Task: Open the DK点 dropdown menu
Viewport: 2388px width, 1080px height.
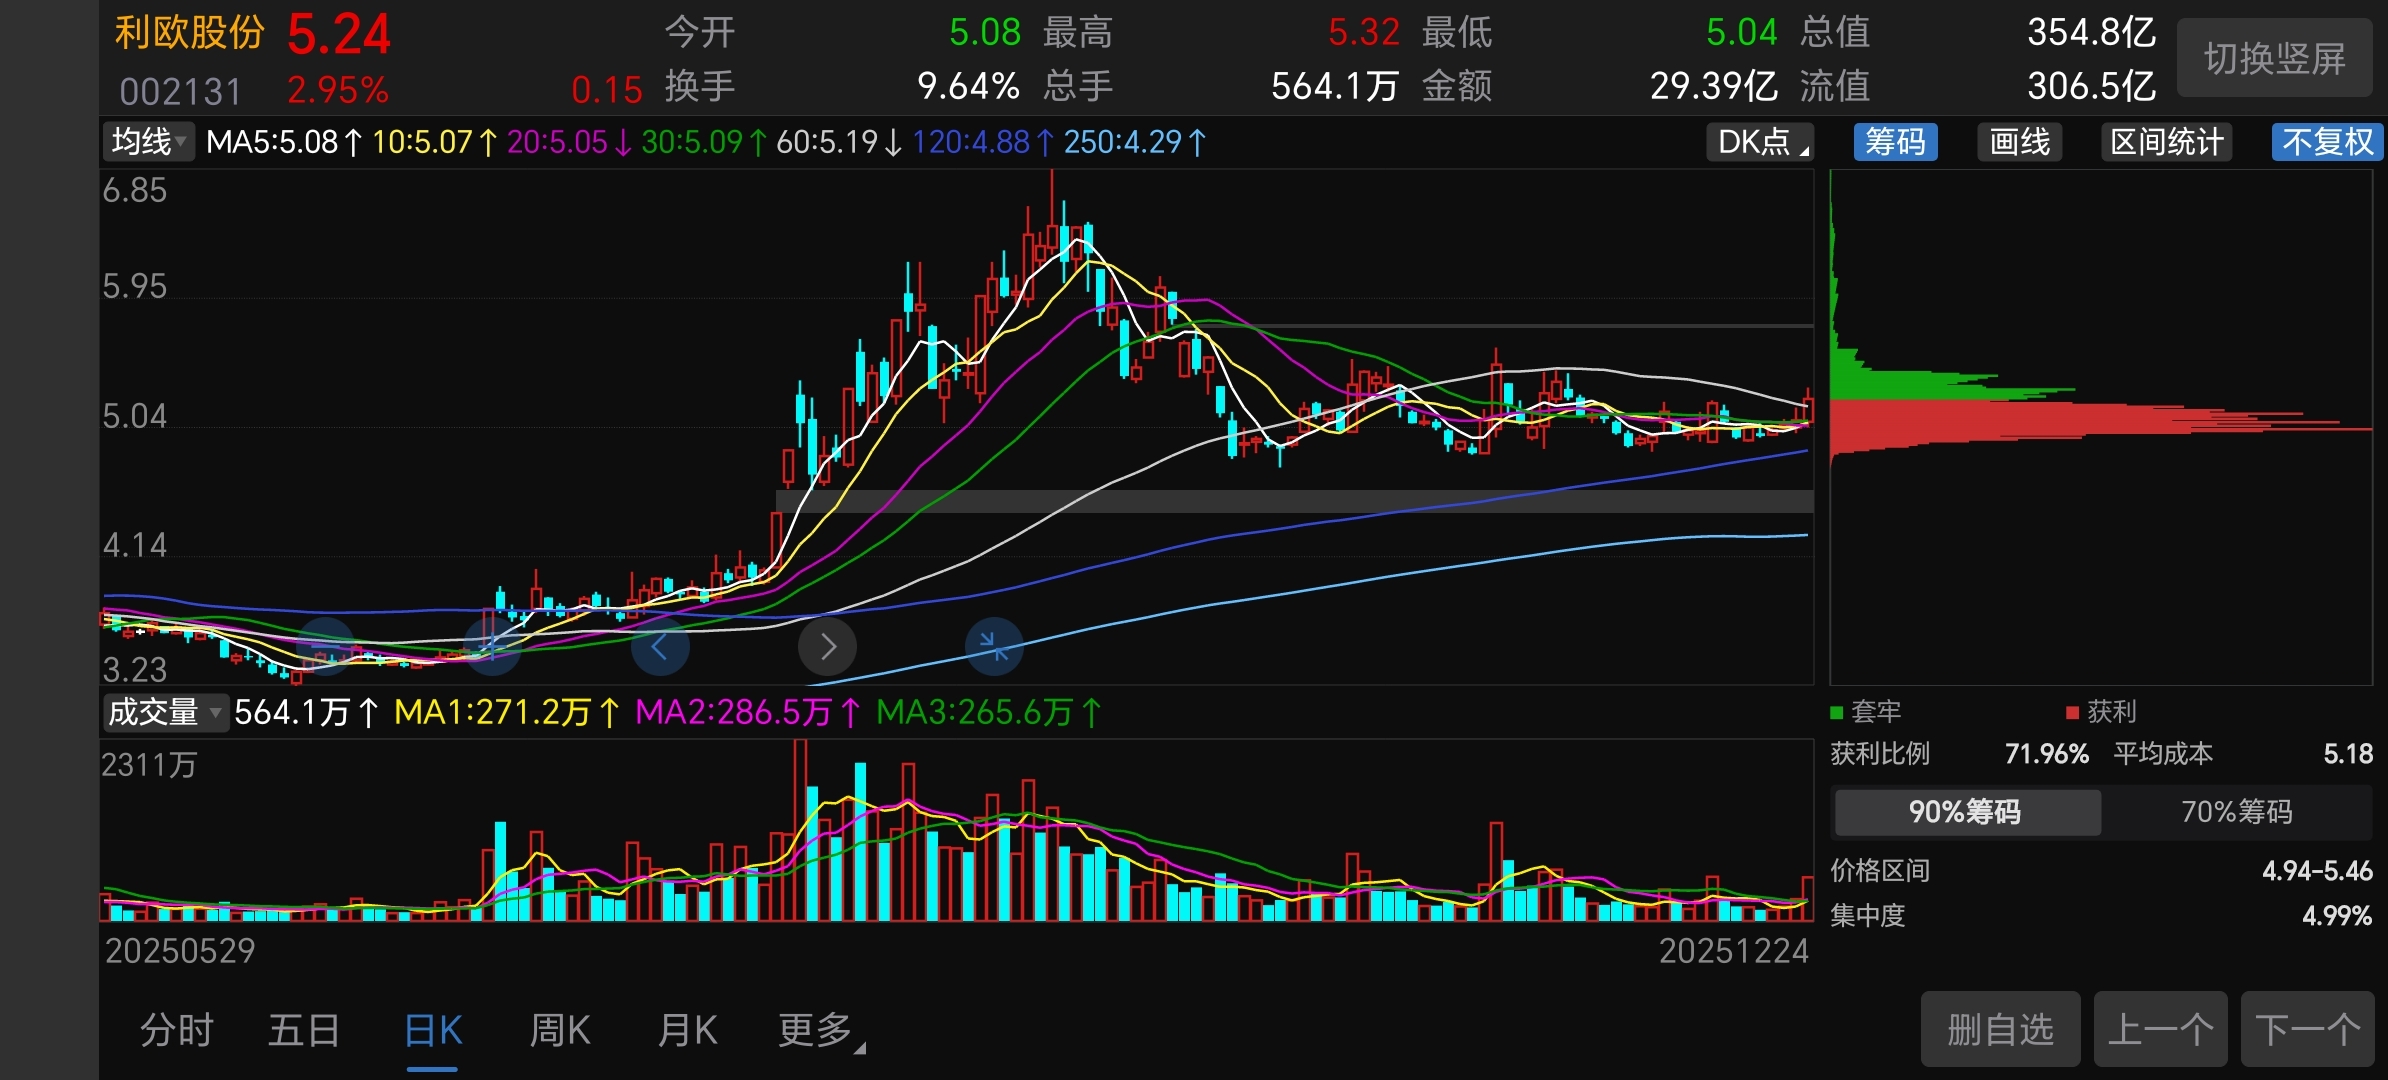Action: (x=1762, y=142)
